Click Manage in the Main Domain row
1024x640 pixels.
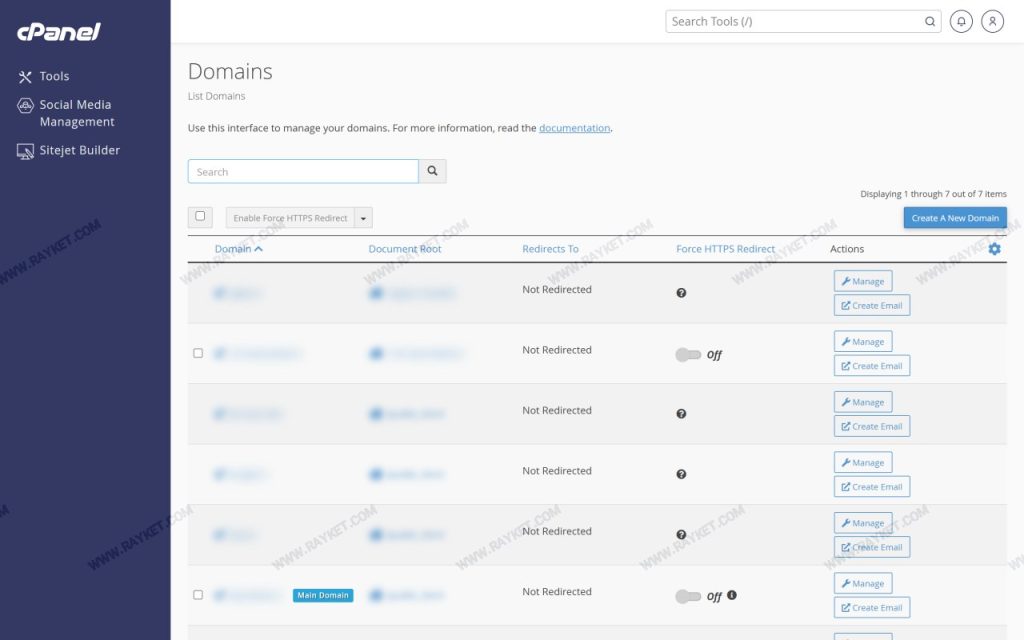[x=863, y=583]
